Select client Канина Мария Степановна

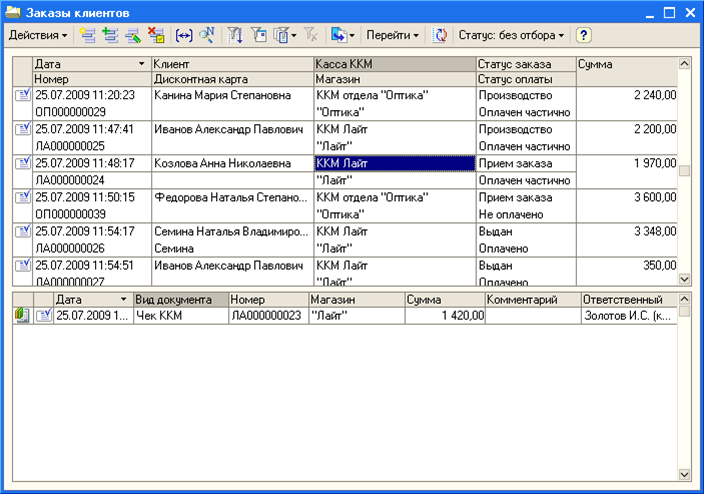pyautogui.click(x=222, y=95)
